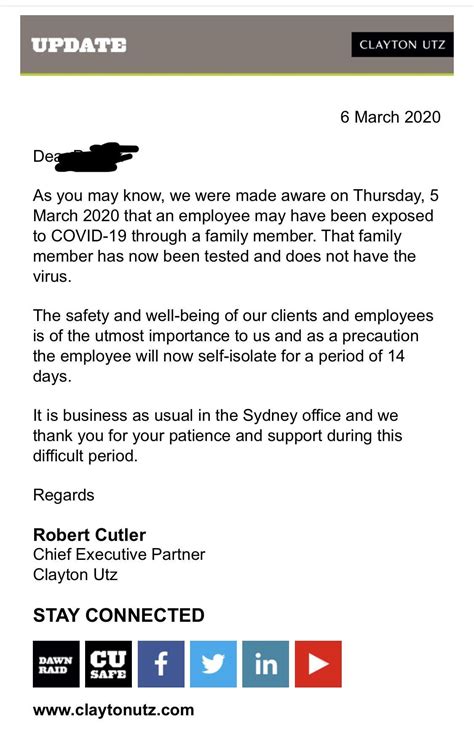Click the Chief Executive Partner title
Viewport: 474px width, 733px height.
pos(119,554)
